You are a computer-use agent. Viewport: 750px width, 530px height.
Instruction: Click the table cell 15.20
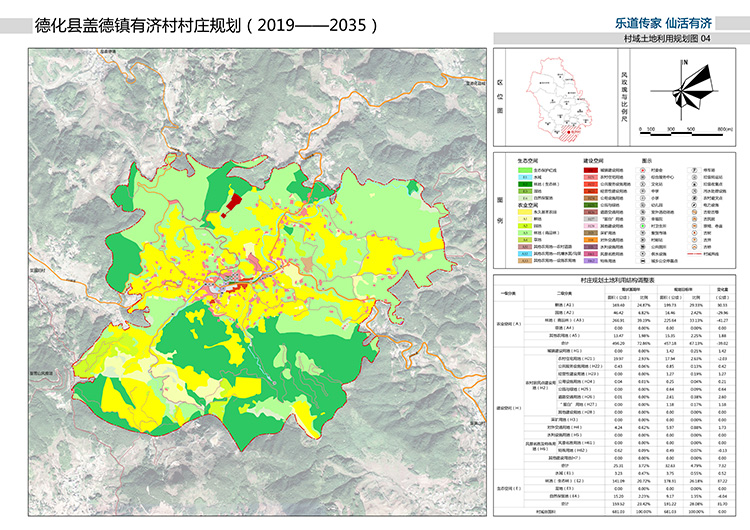pos(618,496)
